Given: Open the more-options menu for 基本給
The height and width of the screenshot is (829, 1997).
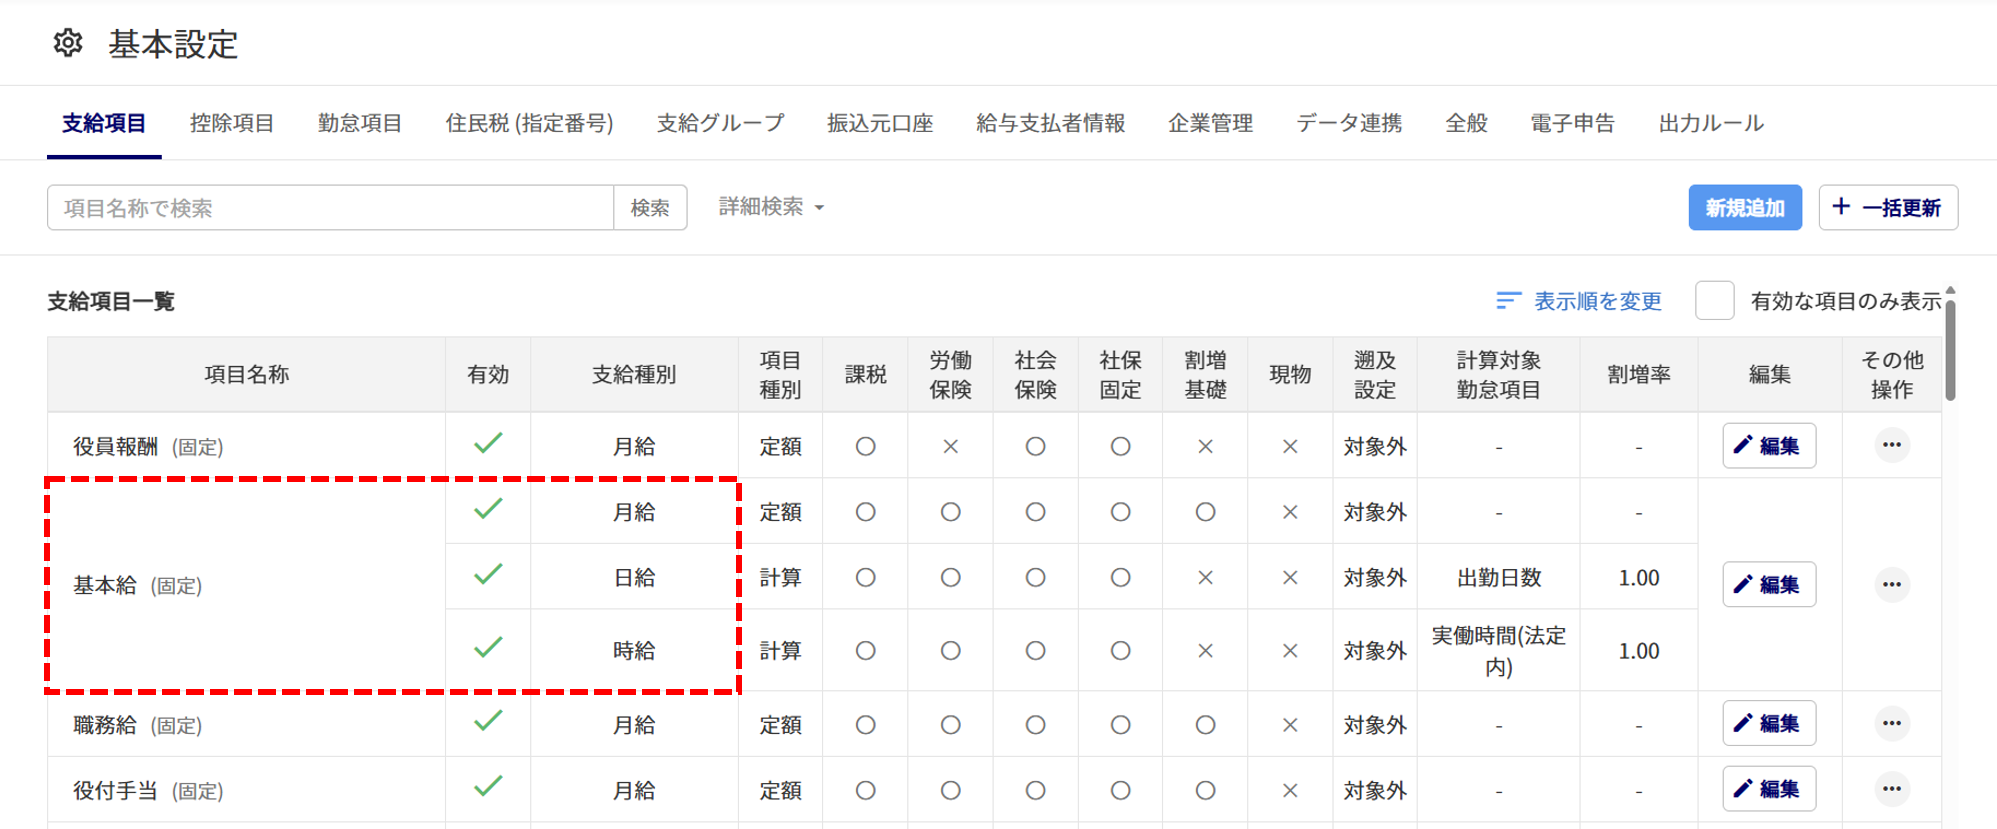Looking at the screenshot, I should pyautogui.click(x=1891, y=584).
